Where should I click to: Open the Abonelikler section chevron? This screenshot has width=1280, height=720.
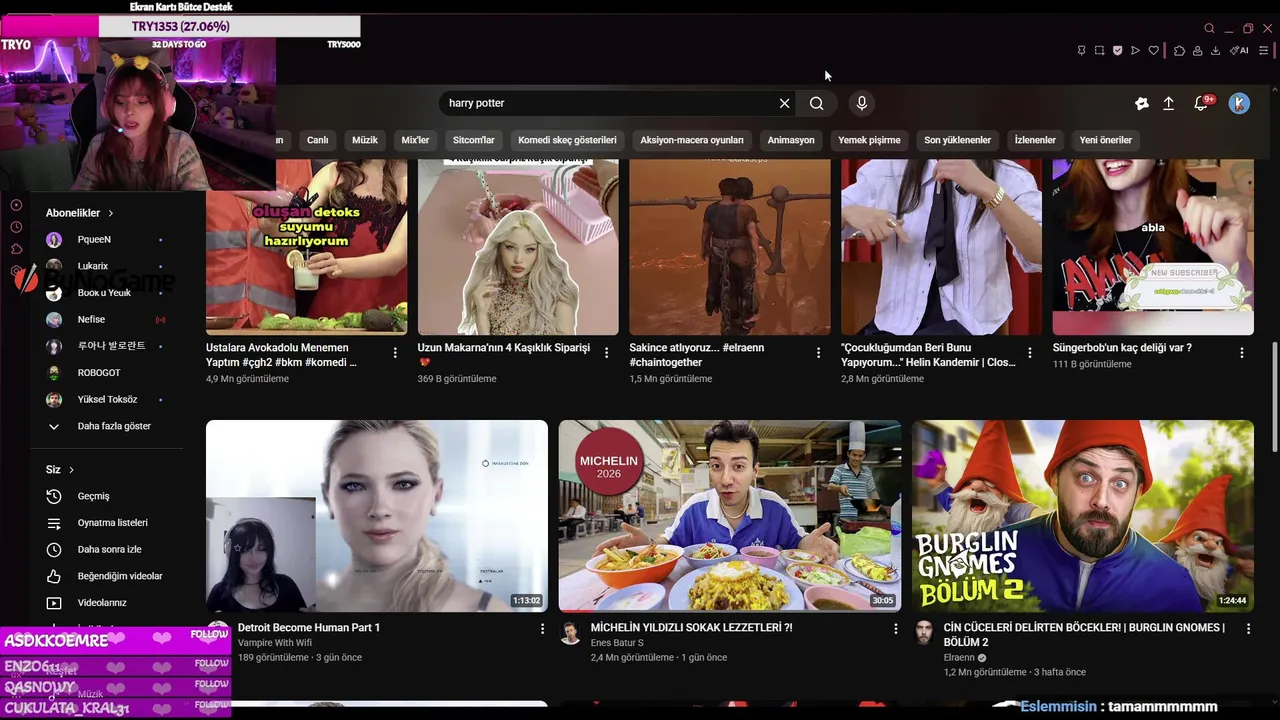tap(111, 213)
